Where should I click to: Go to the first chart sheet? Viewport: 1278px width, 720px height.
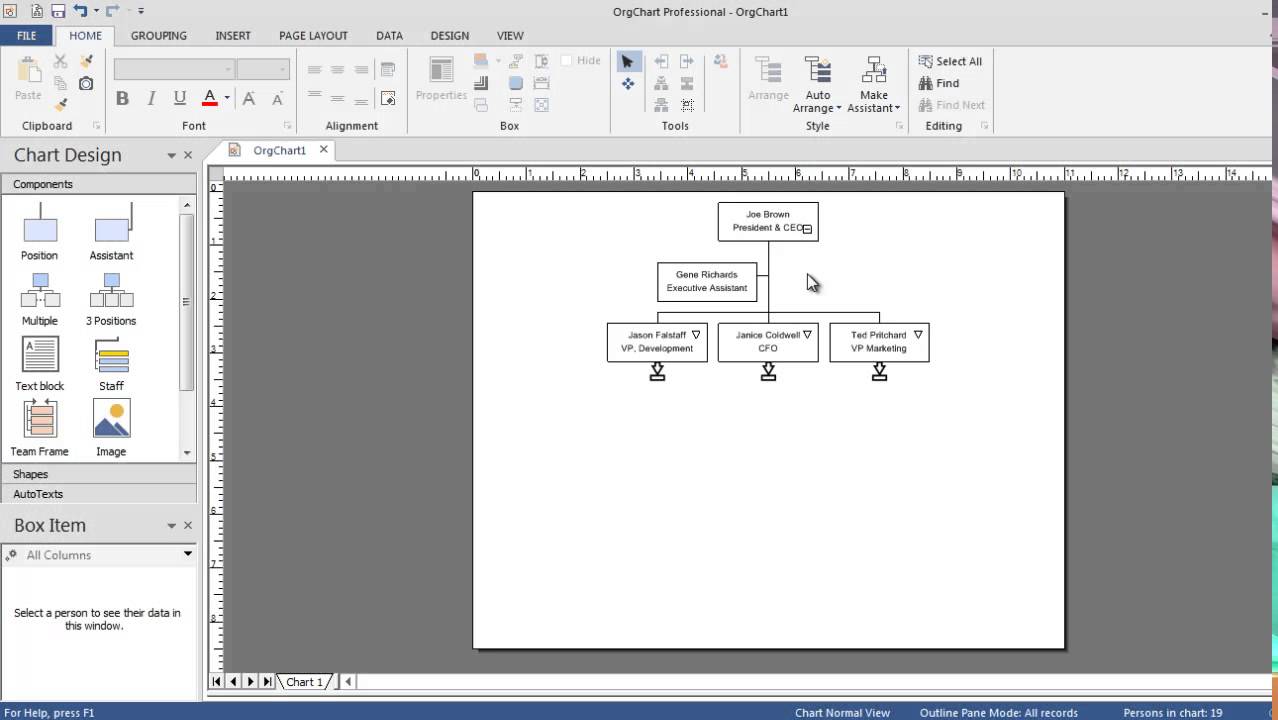(216, 682)
